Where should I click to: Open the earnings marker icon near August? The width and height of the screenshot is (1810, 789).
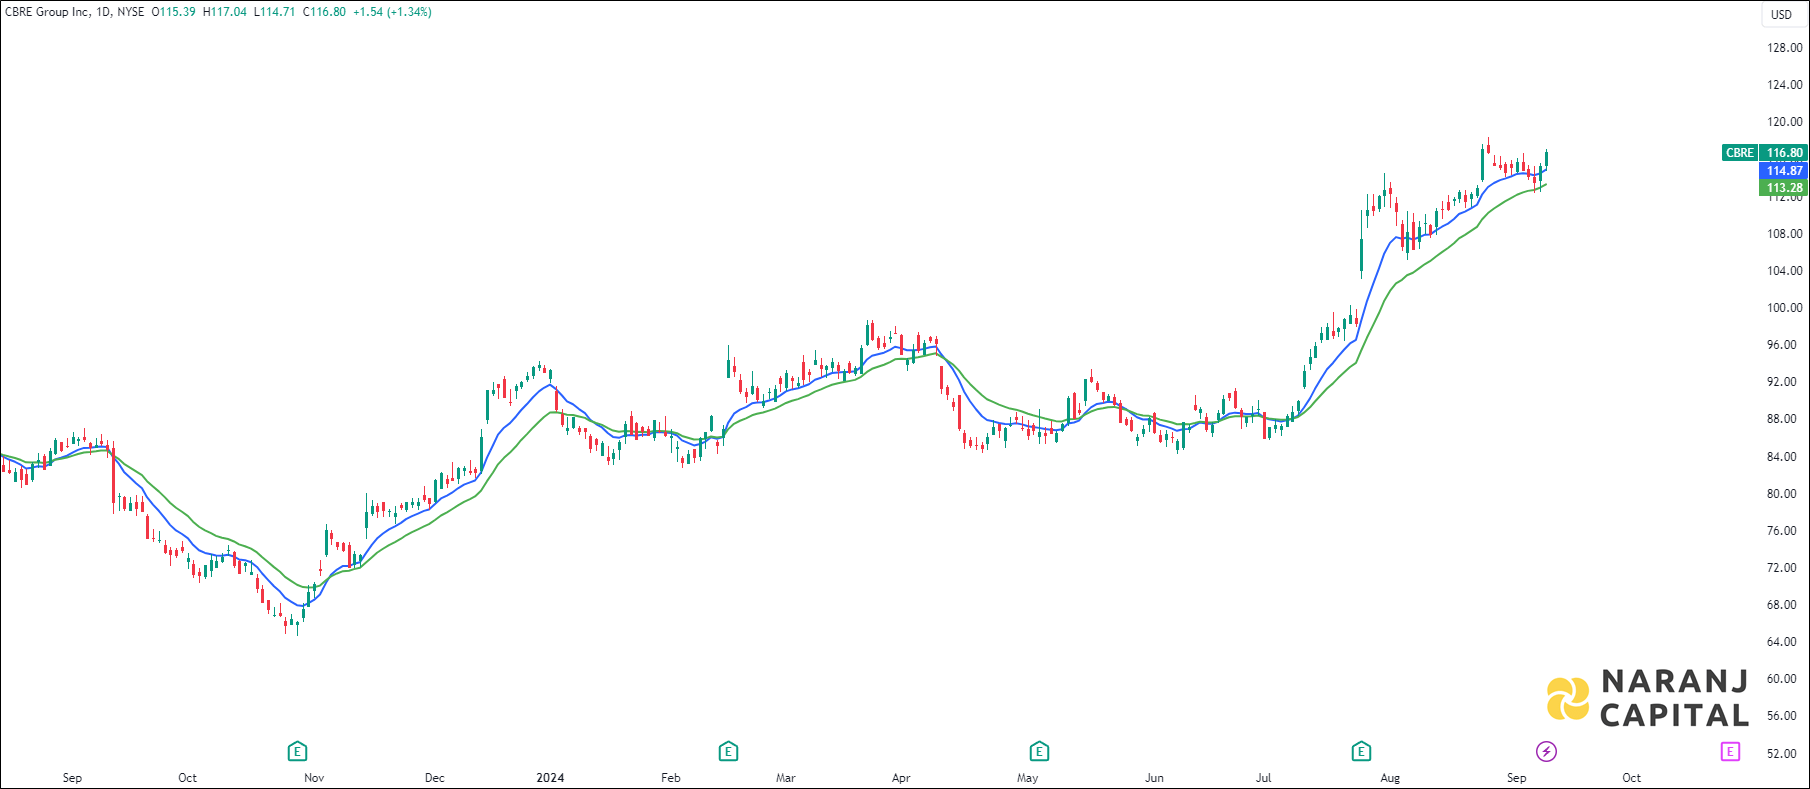(x=1361, y=751)
